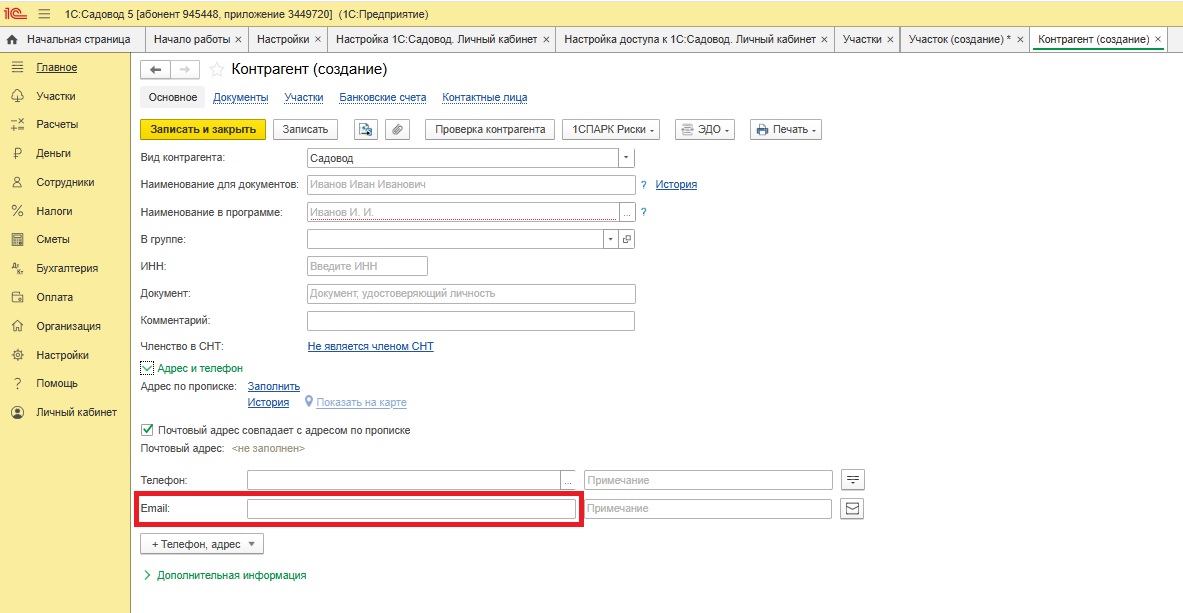1183x613 pixels.
Task: Open the ЭДО dropdown menu
Action: pos(704,129)
